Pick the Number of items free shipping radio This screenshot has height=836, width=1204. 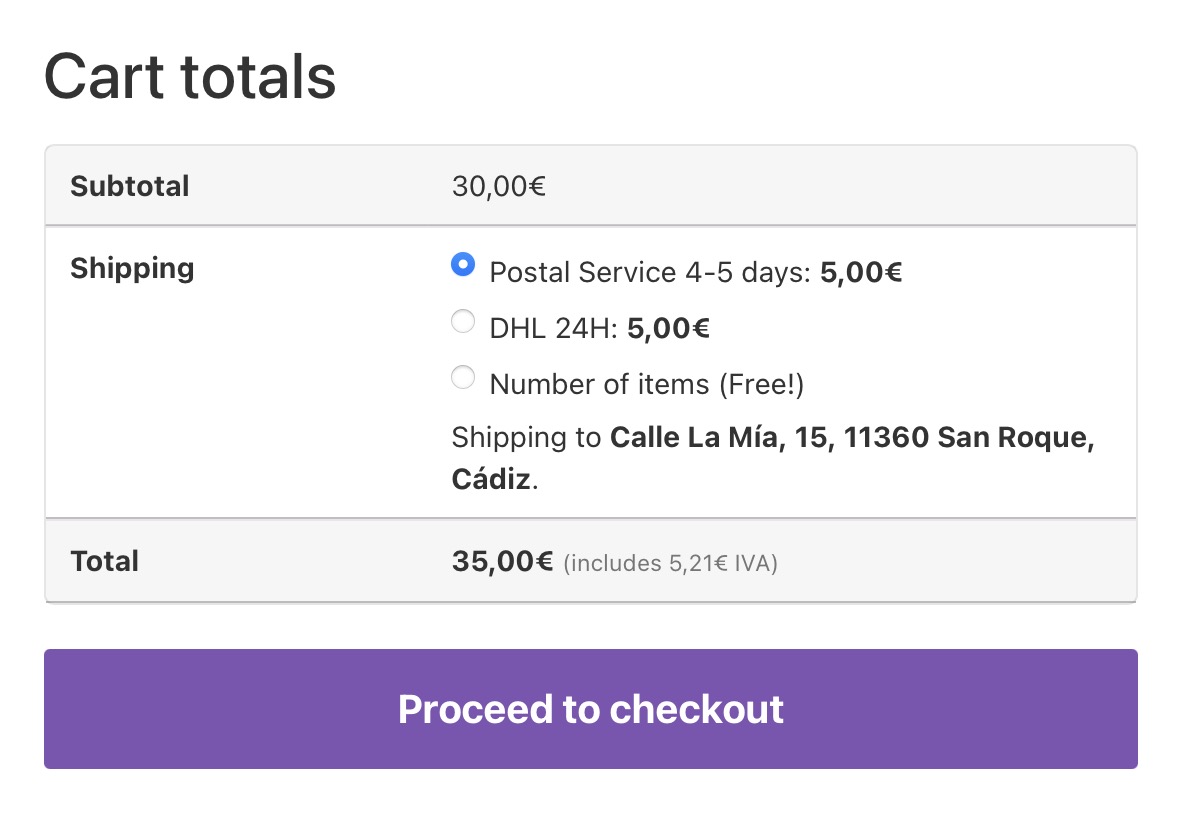point(463,378)
